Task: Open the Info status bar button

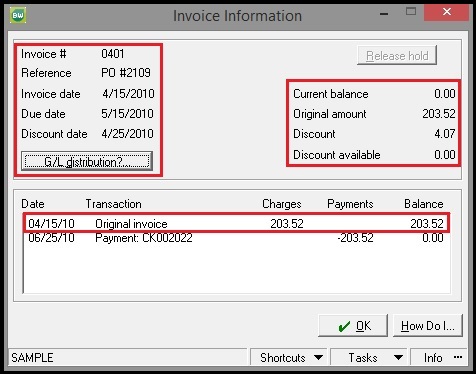Action: (x=439, y=358)
